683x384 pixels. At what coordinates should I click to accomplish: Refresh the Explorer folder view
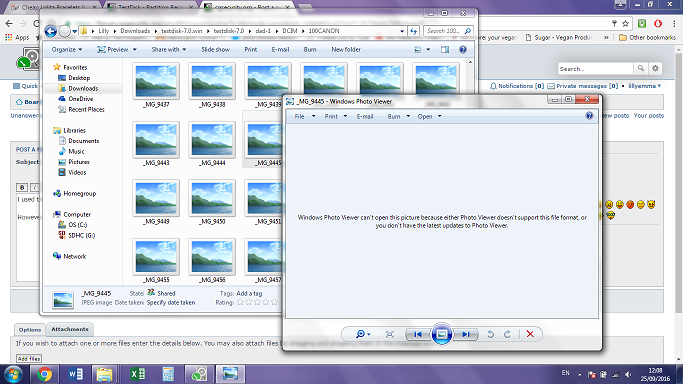pyautogui.click(x=413, y=31)
